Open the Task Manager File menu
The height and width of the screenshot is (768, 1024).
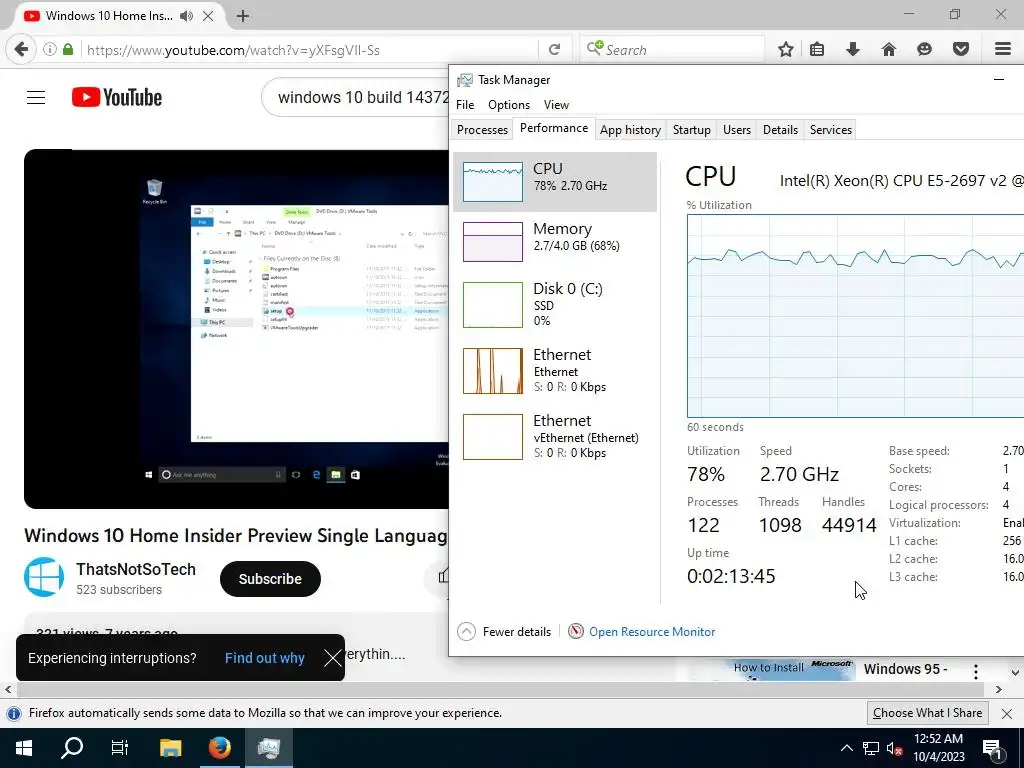[x=465, y=104]
